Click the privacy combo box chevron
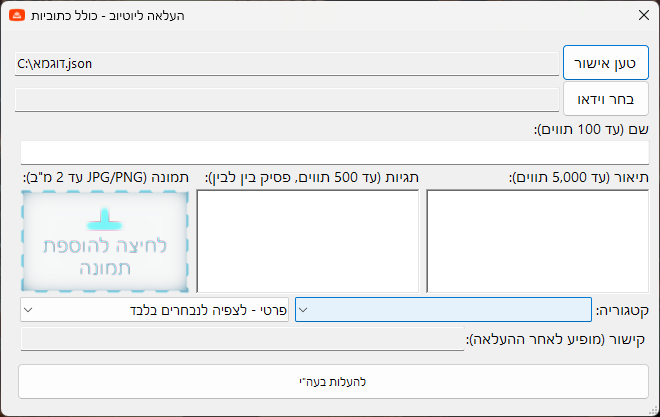The height and width of the screenshot is (417, 660). 28,310
